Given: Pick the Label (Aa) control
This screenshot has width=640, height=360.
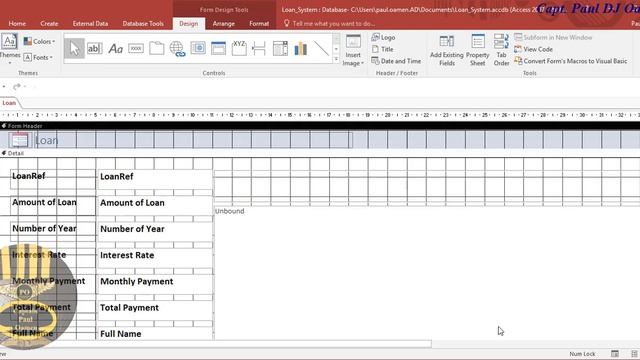Looking at the screenshot, I should point(116,49).
